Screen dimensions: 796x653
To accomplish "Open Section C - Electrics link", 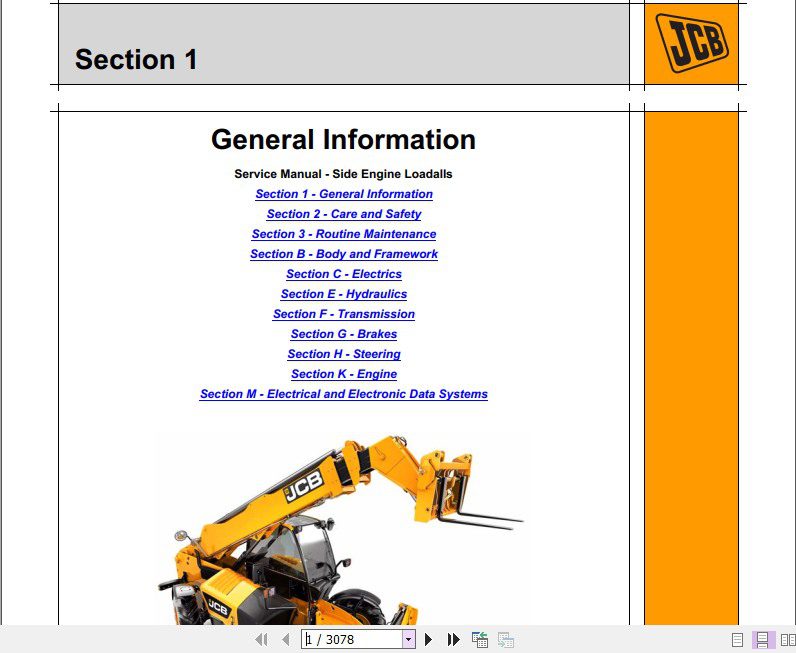I will [x=344, y=274].
